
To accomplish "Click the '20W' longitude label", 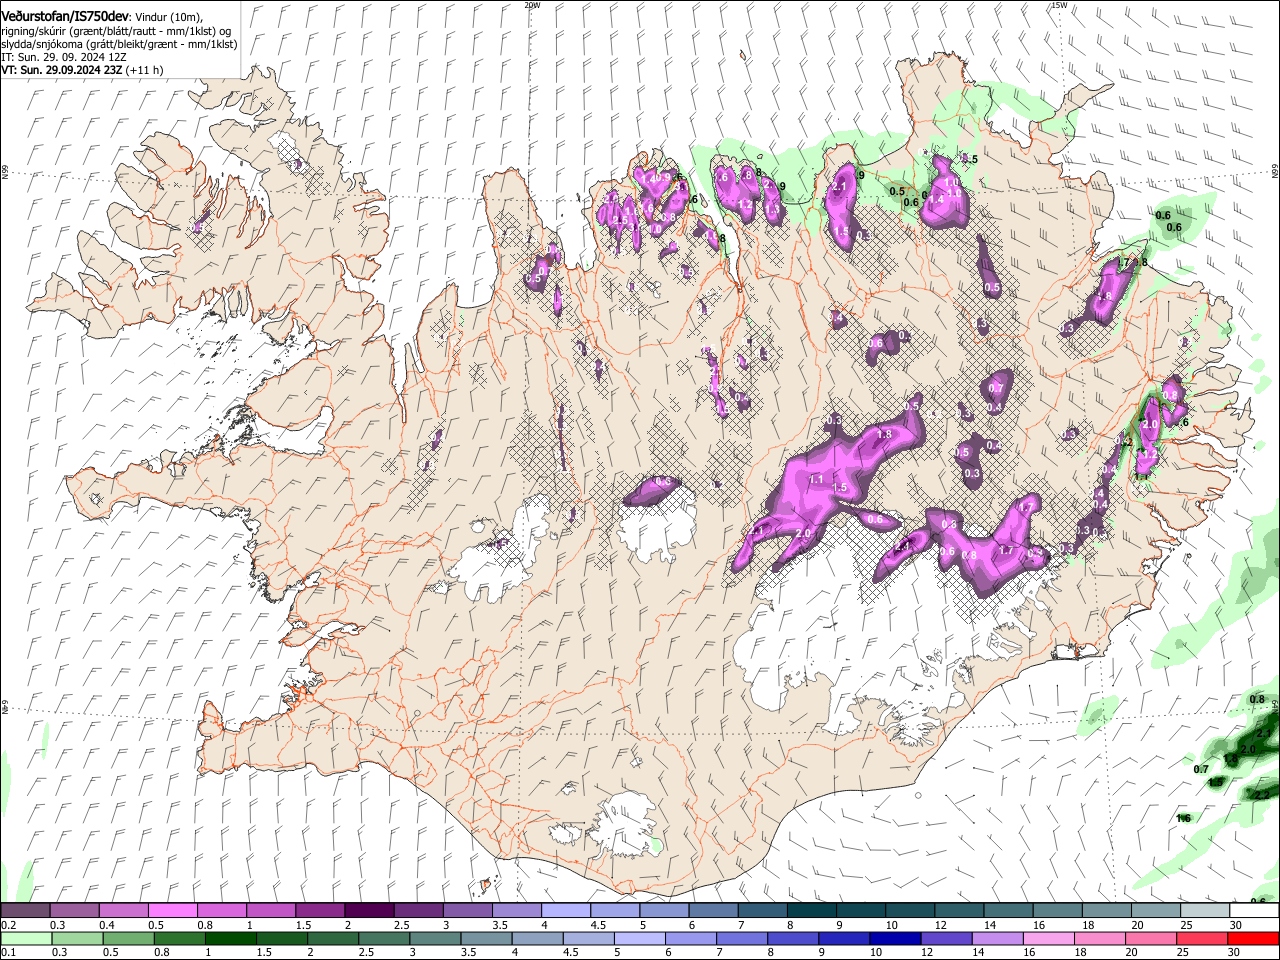I will 532,5.
